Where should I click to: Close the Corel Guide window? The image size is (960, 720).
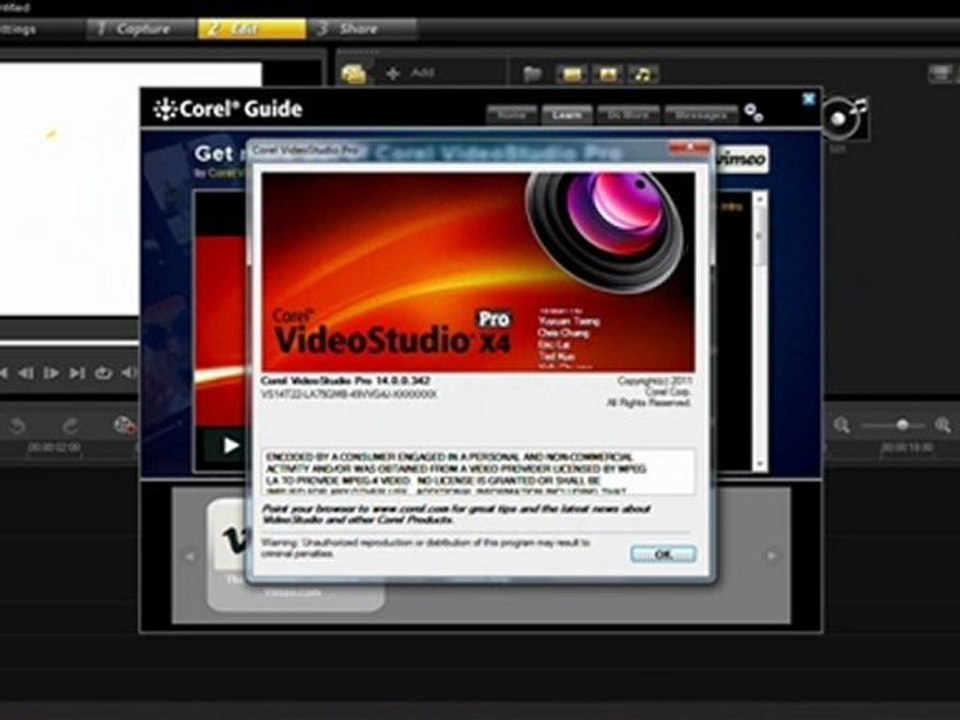point(809,99)
